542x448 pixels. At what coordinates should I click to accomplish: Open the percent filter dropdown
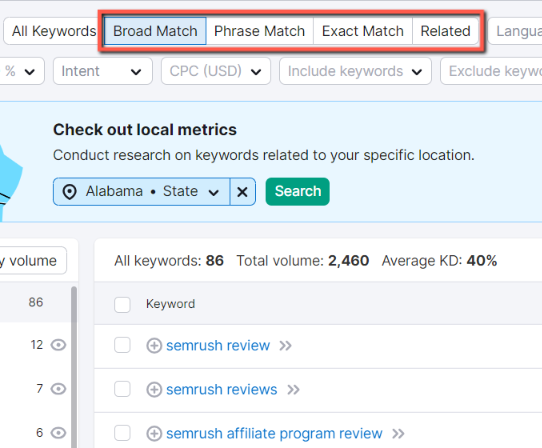22,71
